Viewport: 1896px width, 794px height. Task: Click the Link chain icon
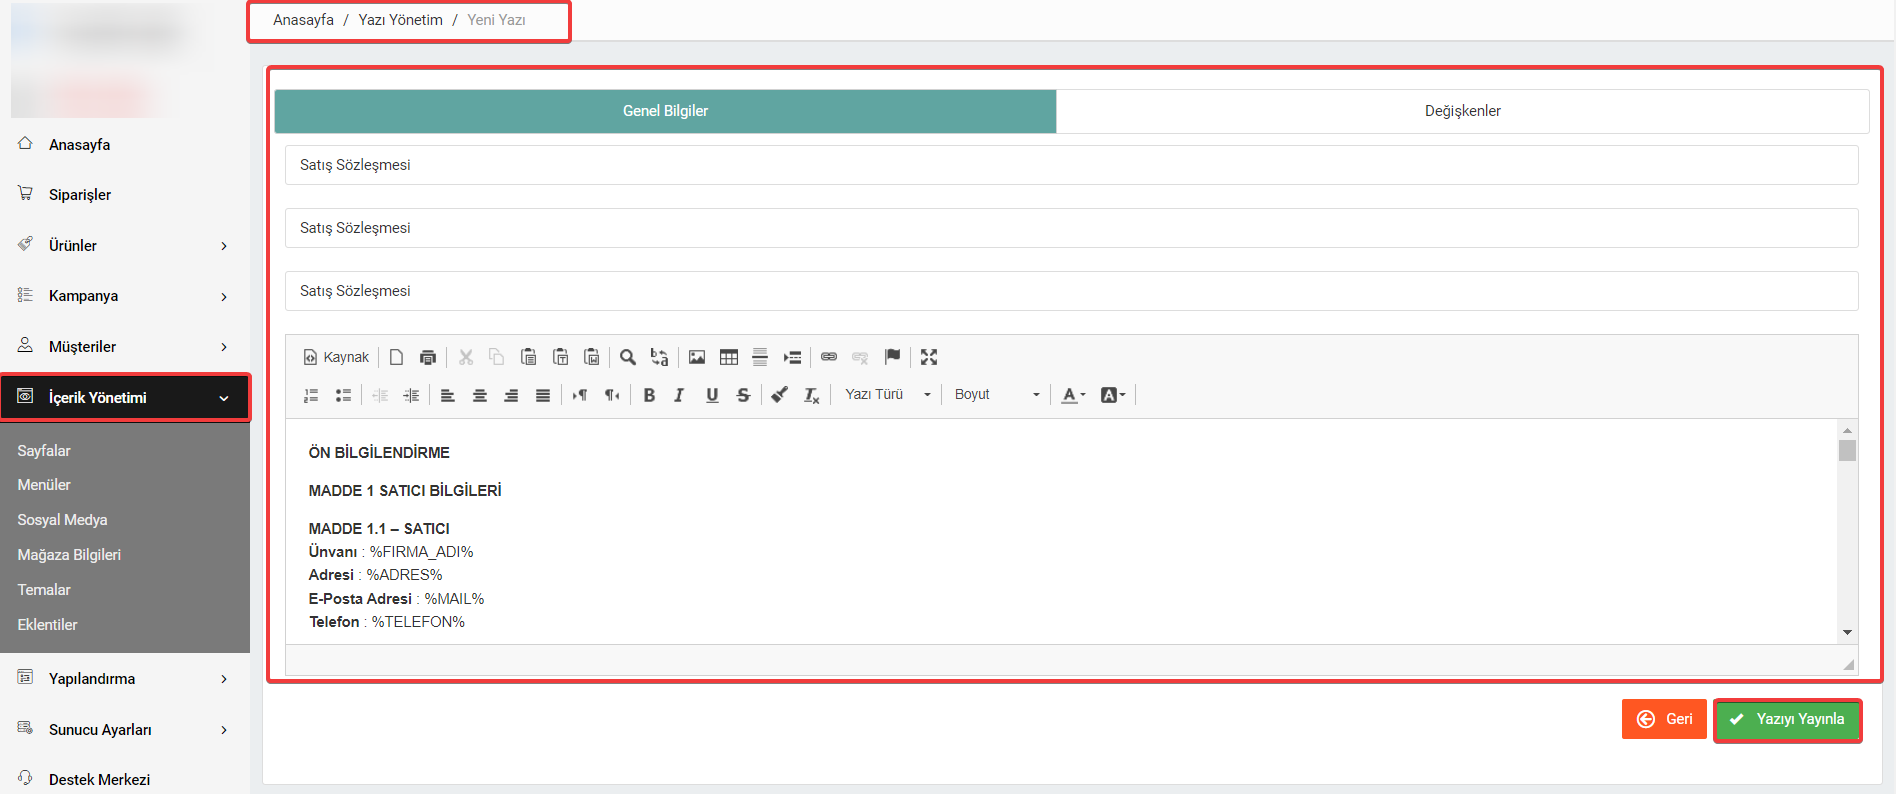click(829, 357)
